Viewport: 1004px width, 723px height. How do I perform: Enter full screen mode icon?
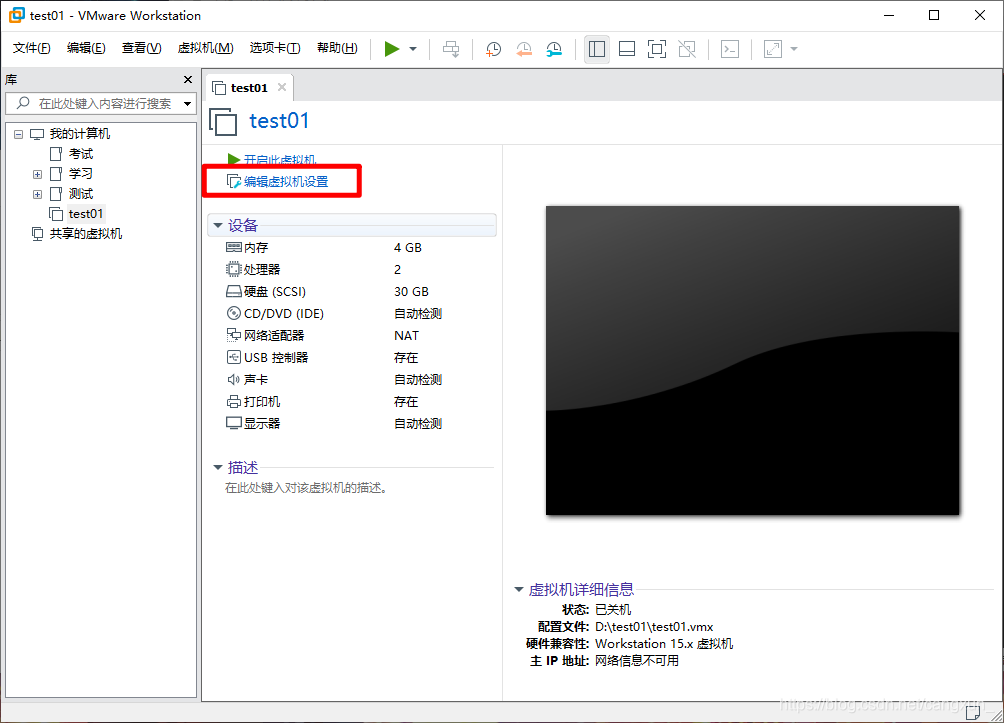tap(657, 49)
